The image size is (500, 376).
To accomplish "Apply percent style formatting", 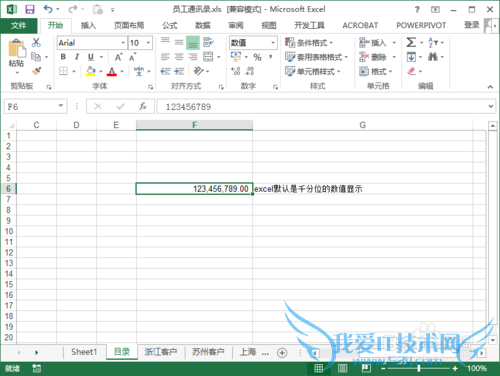I will pyautogui.click(x=257, y=57).
